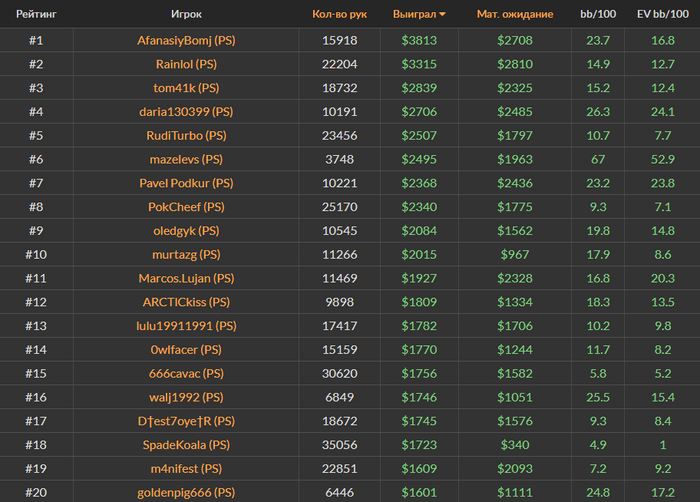Click the Рейтинг column header
This screenshot has width=700, height=502.
tap(36, 15)
